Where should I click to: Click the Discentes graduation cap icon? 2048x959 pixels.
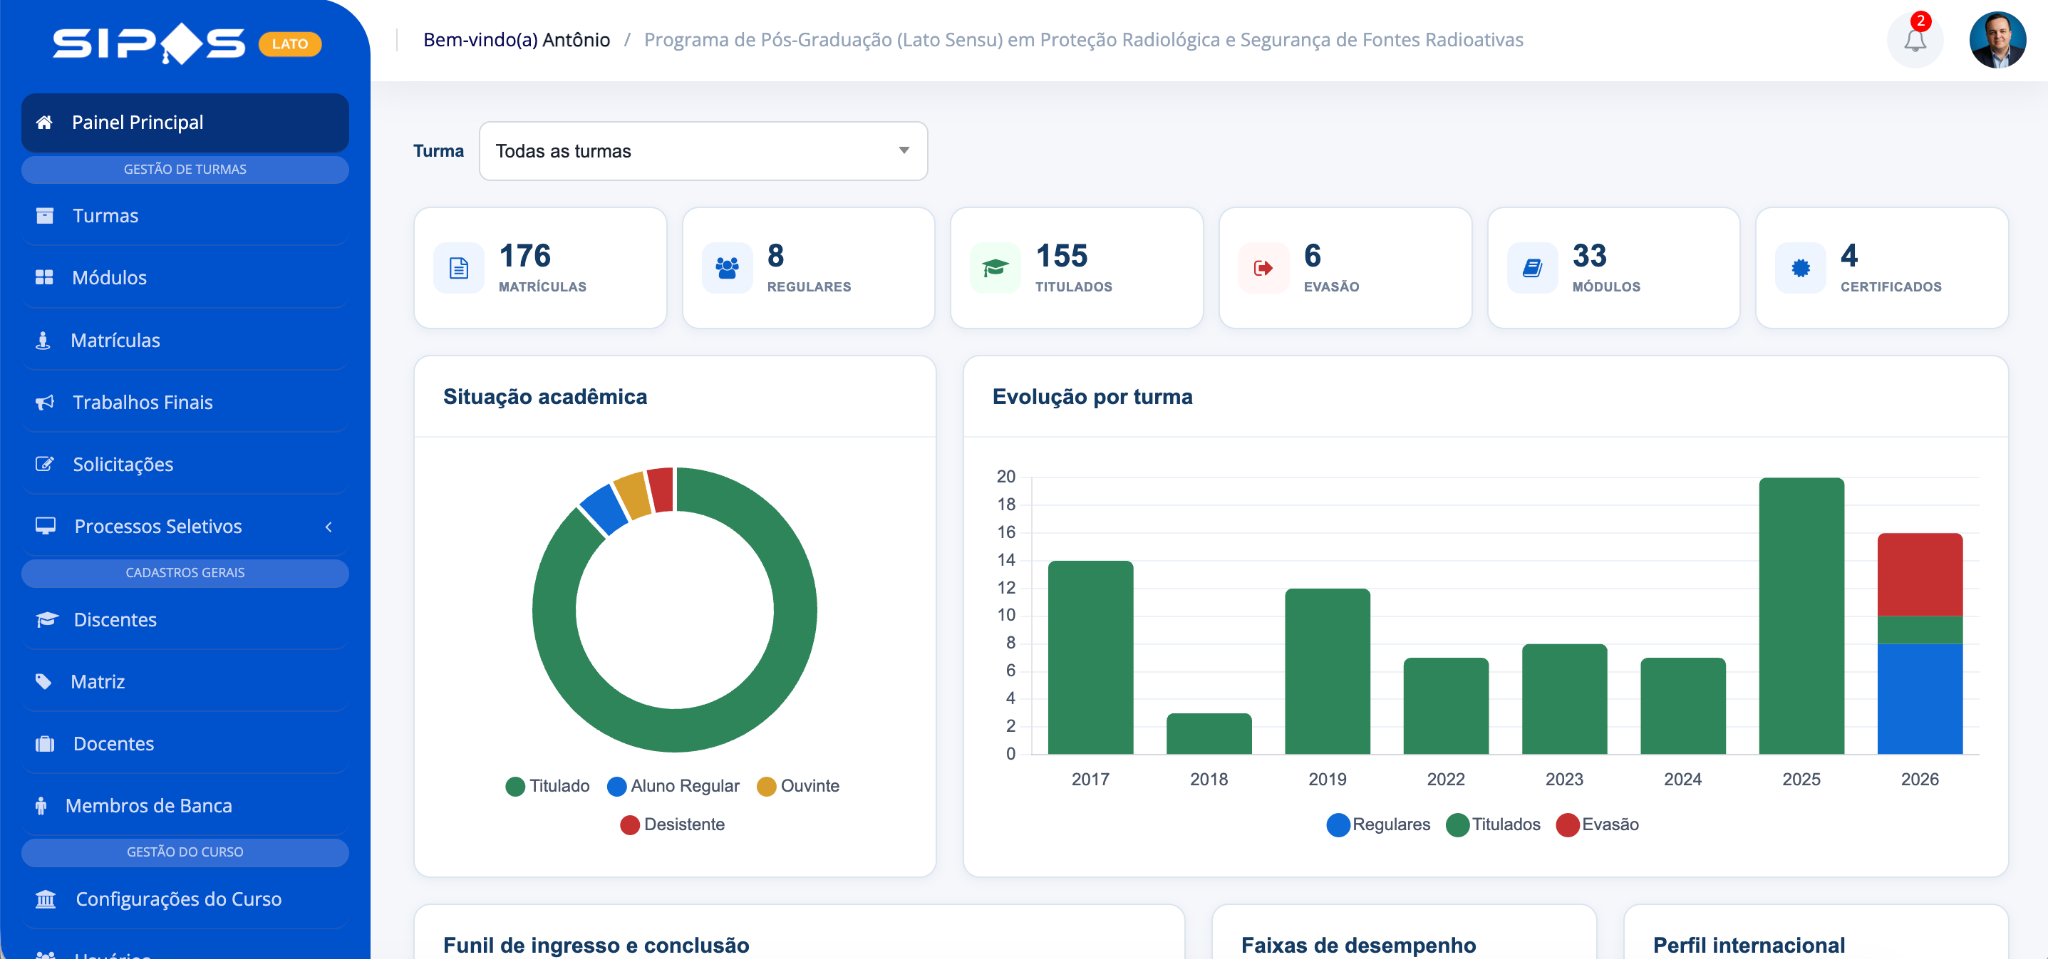tap(46, 620)
